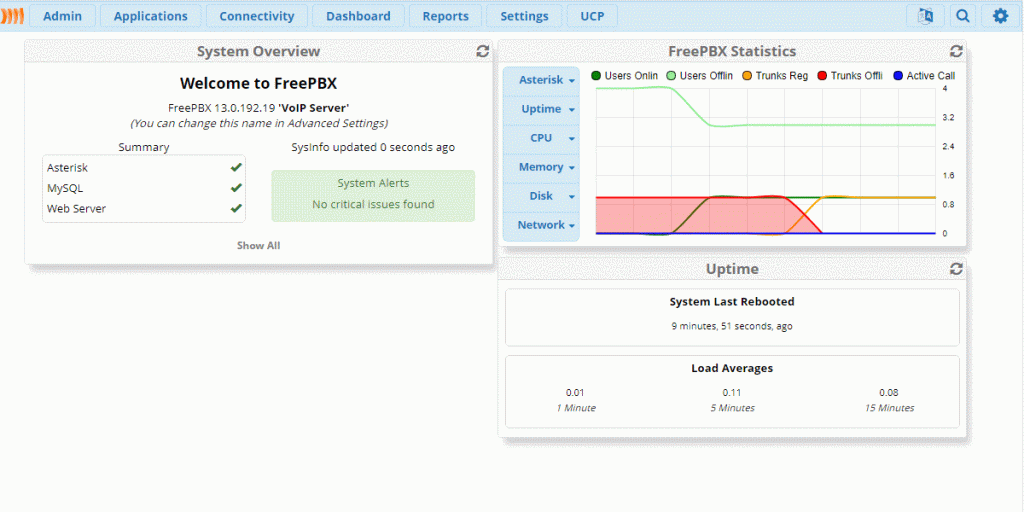Toggle the Users Offline legend series

[x=700, y=76]
